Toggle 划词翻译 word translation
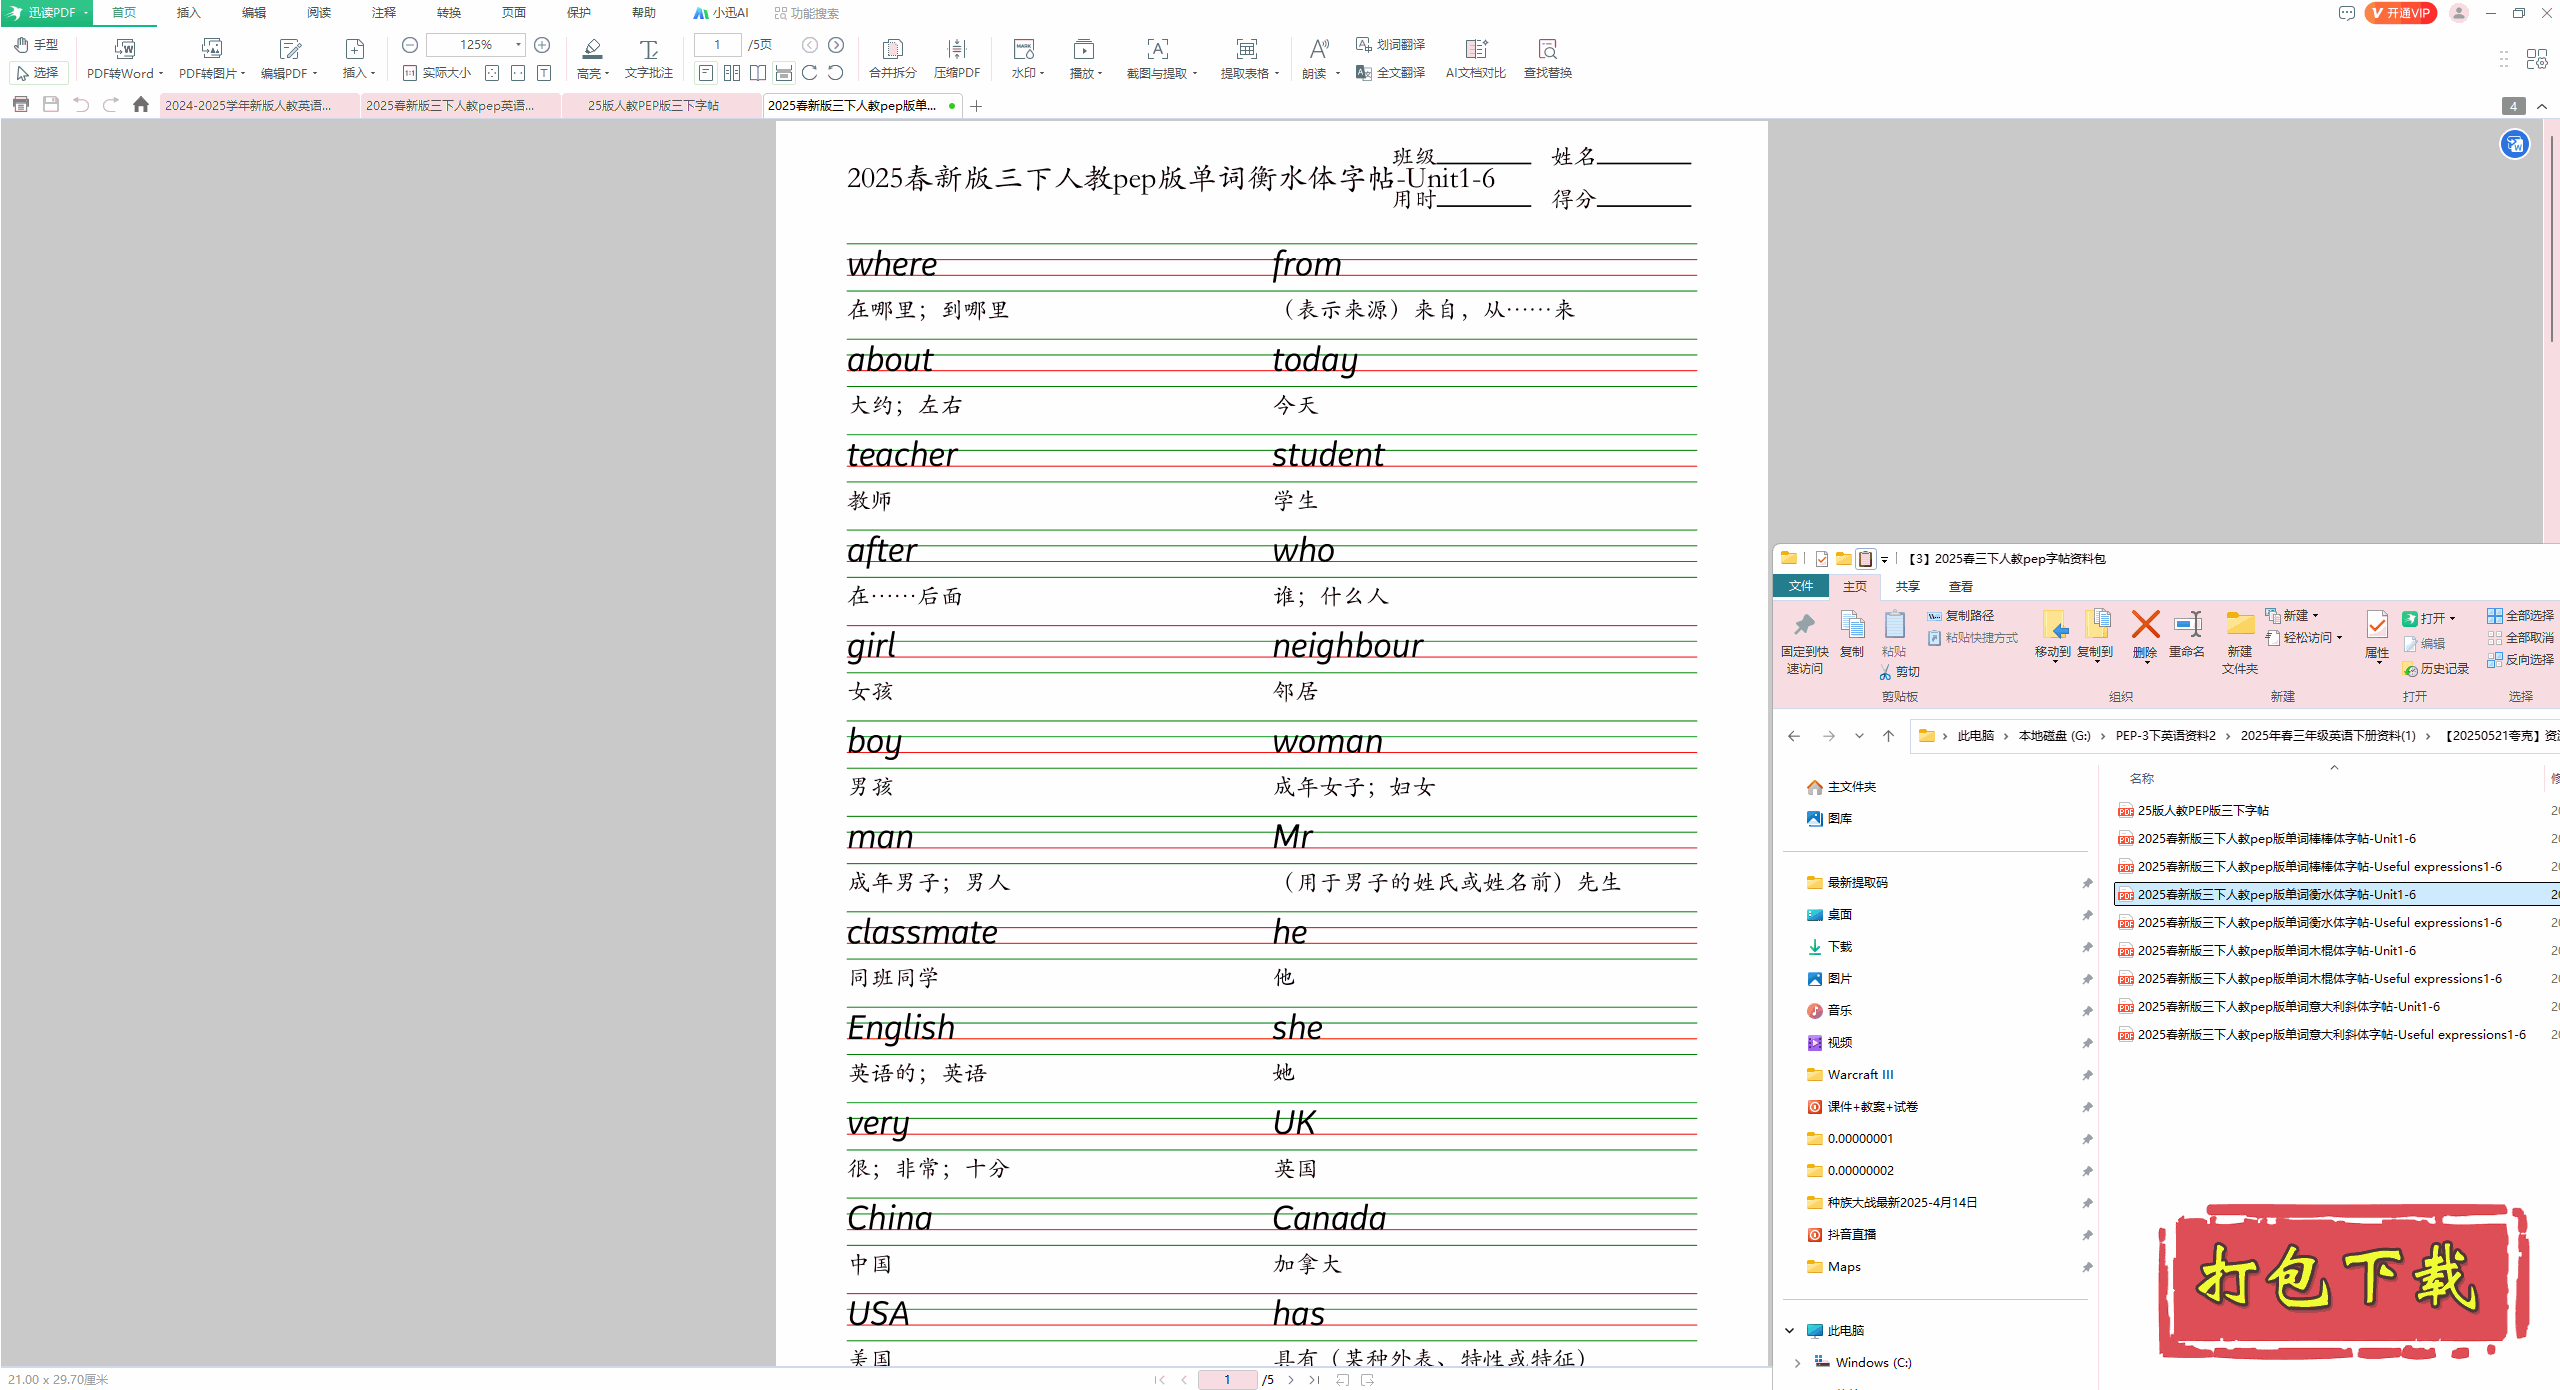This screenshot has width=2560, height=1390. click(1390, 45)
